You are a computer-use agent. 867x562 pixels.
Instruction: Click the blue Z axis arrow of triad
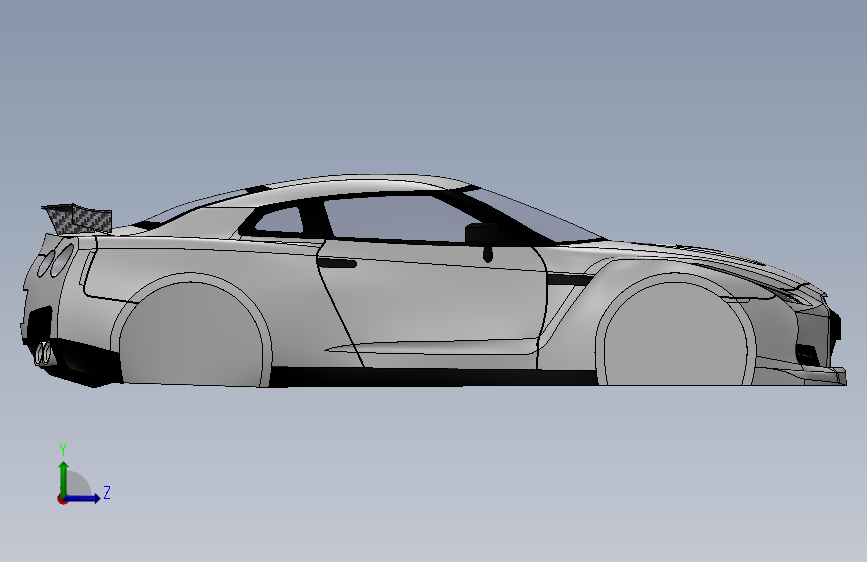click(83, 498)
